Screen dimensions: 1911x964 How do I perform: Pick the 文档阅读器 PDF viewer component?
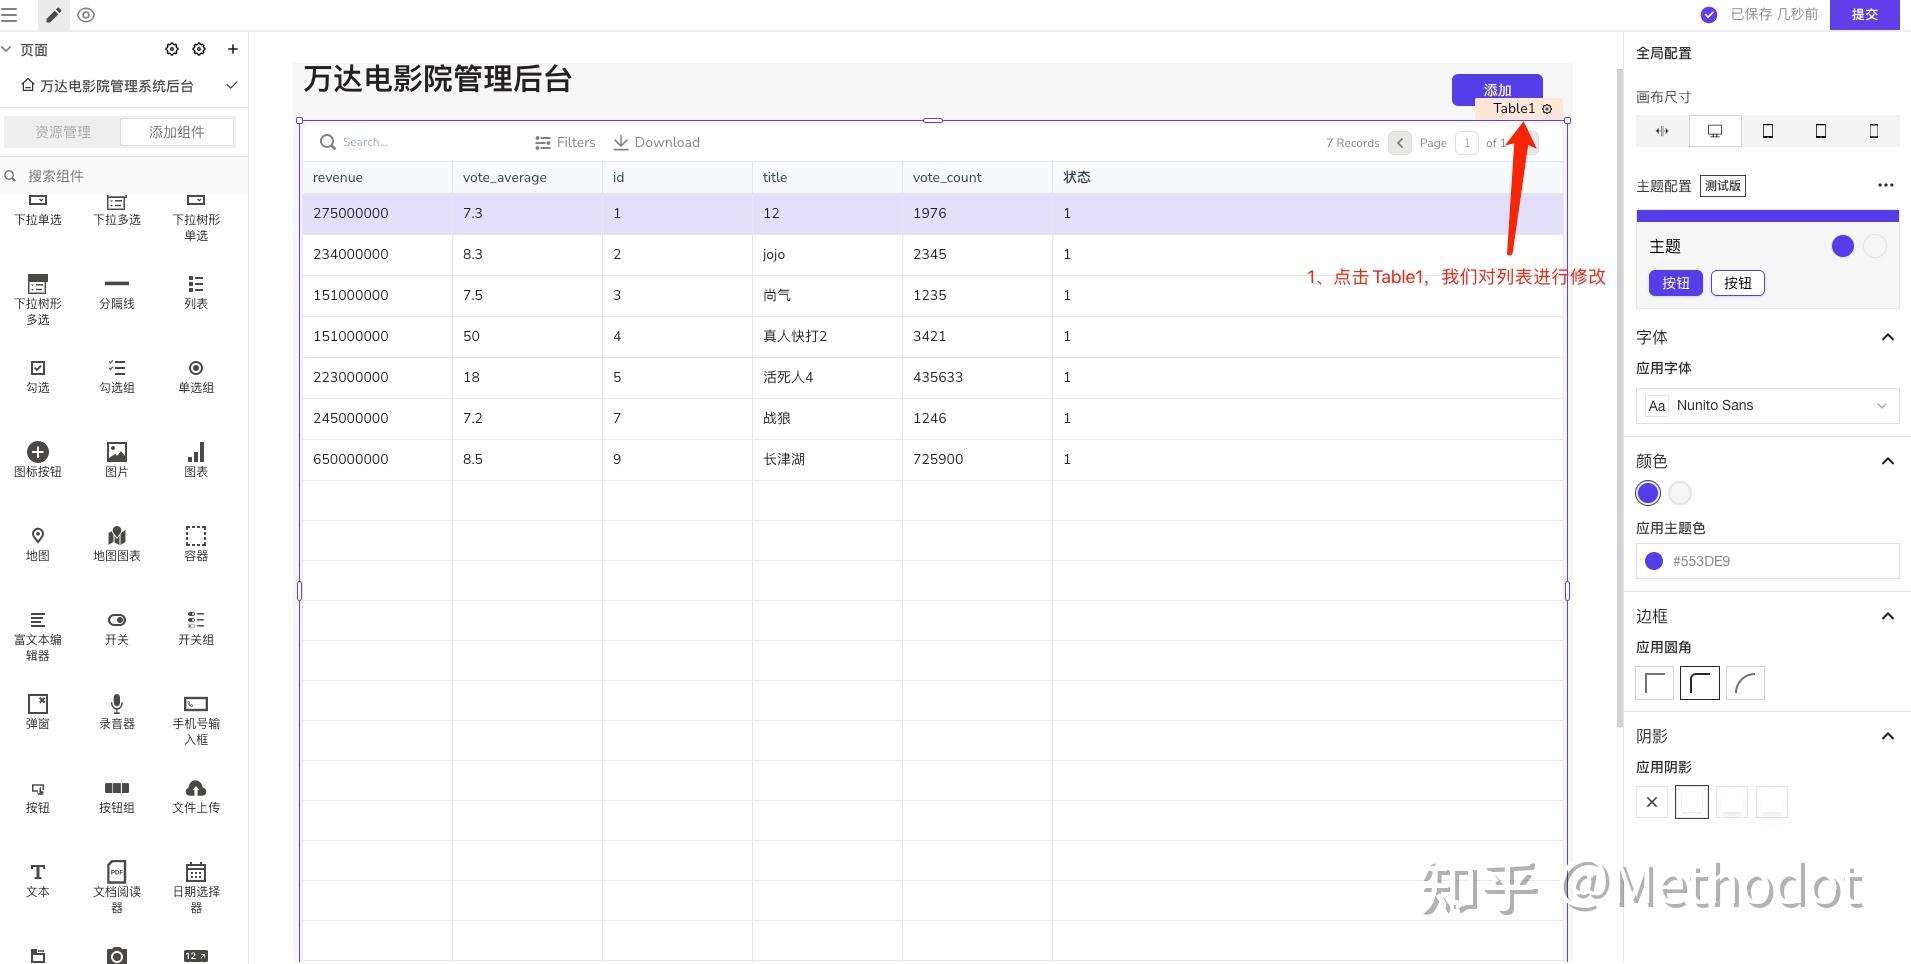tap(117, 888)
